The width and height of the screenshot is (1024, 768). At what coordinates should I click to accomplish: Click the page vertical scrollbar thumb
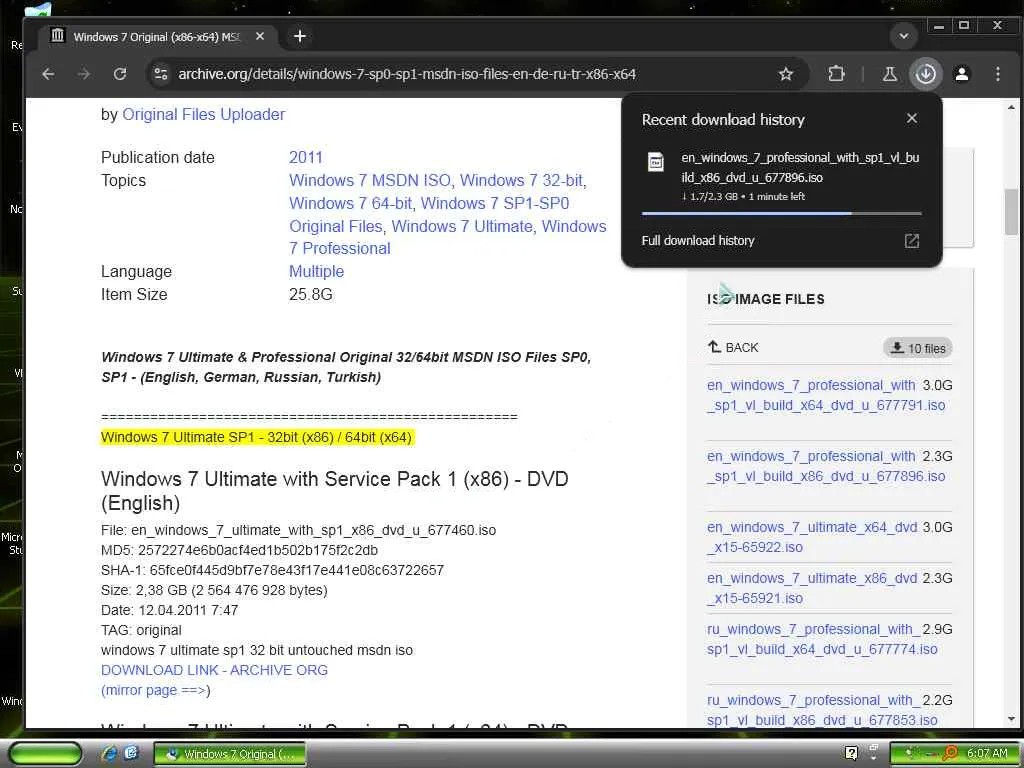[1011, 212]
